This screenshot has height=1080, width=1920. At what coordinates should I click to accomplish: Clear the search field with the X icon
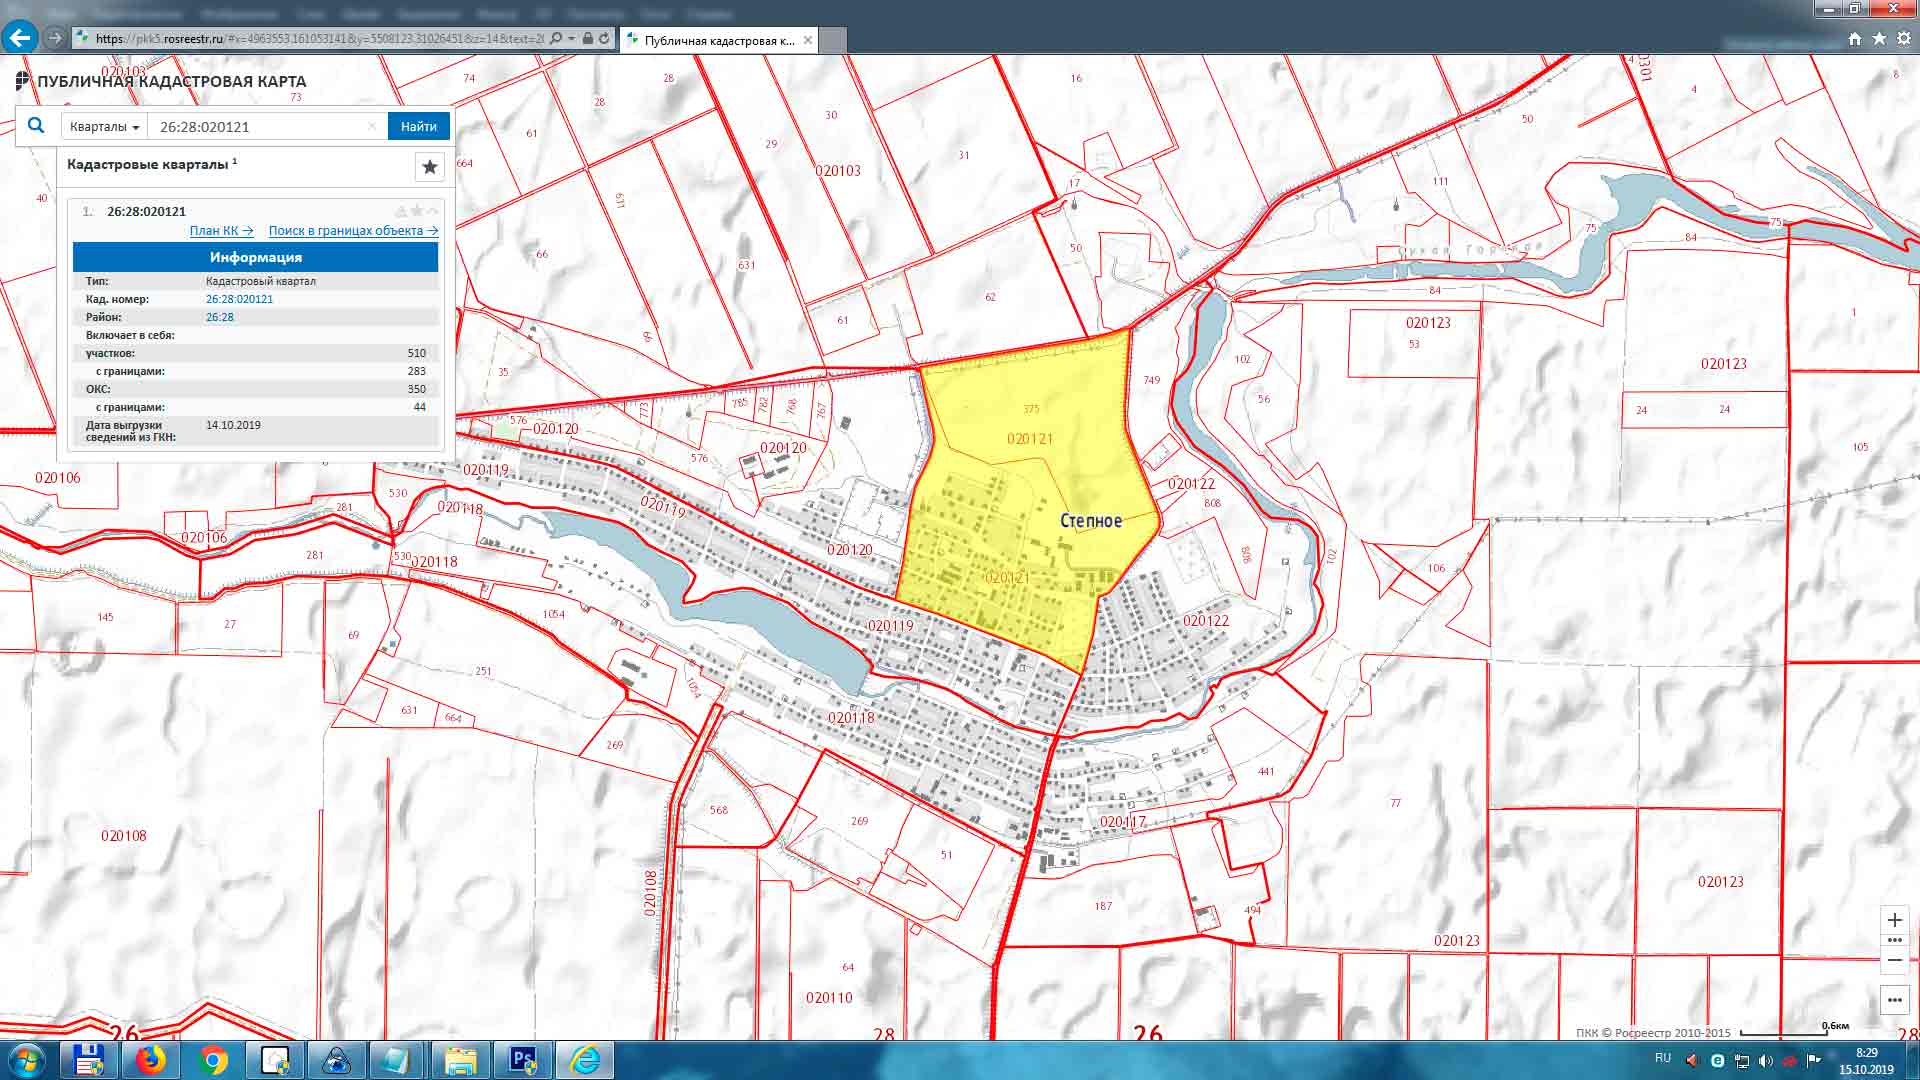[x=372, y=126]
